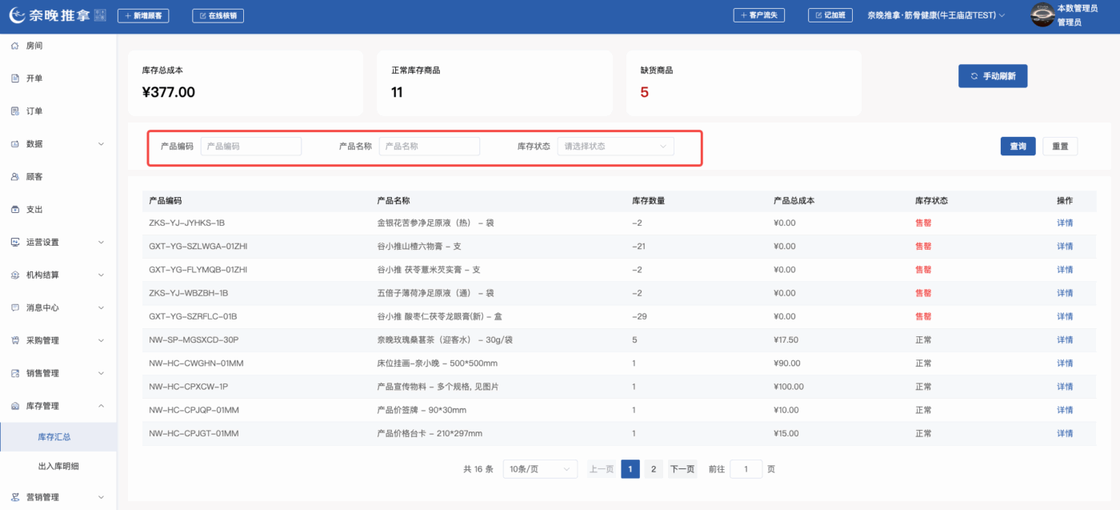The image size is (1120, 510).
Task: Click the 库存数量 column header
Action: click(649, 201)
